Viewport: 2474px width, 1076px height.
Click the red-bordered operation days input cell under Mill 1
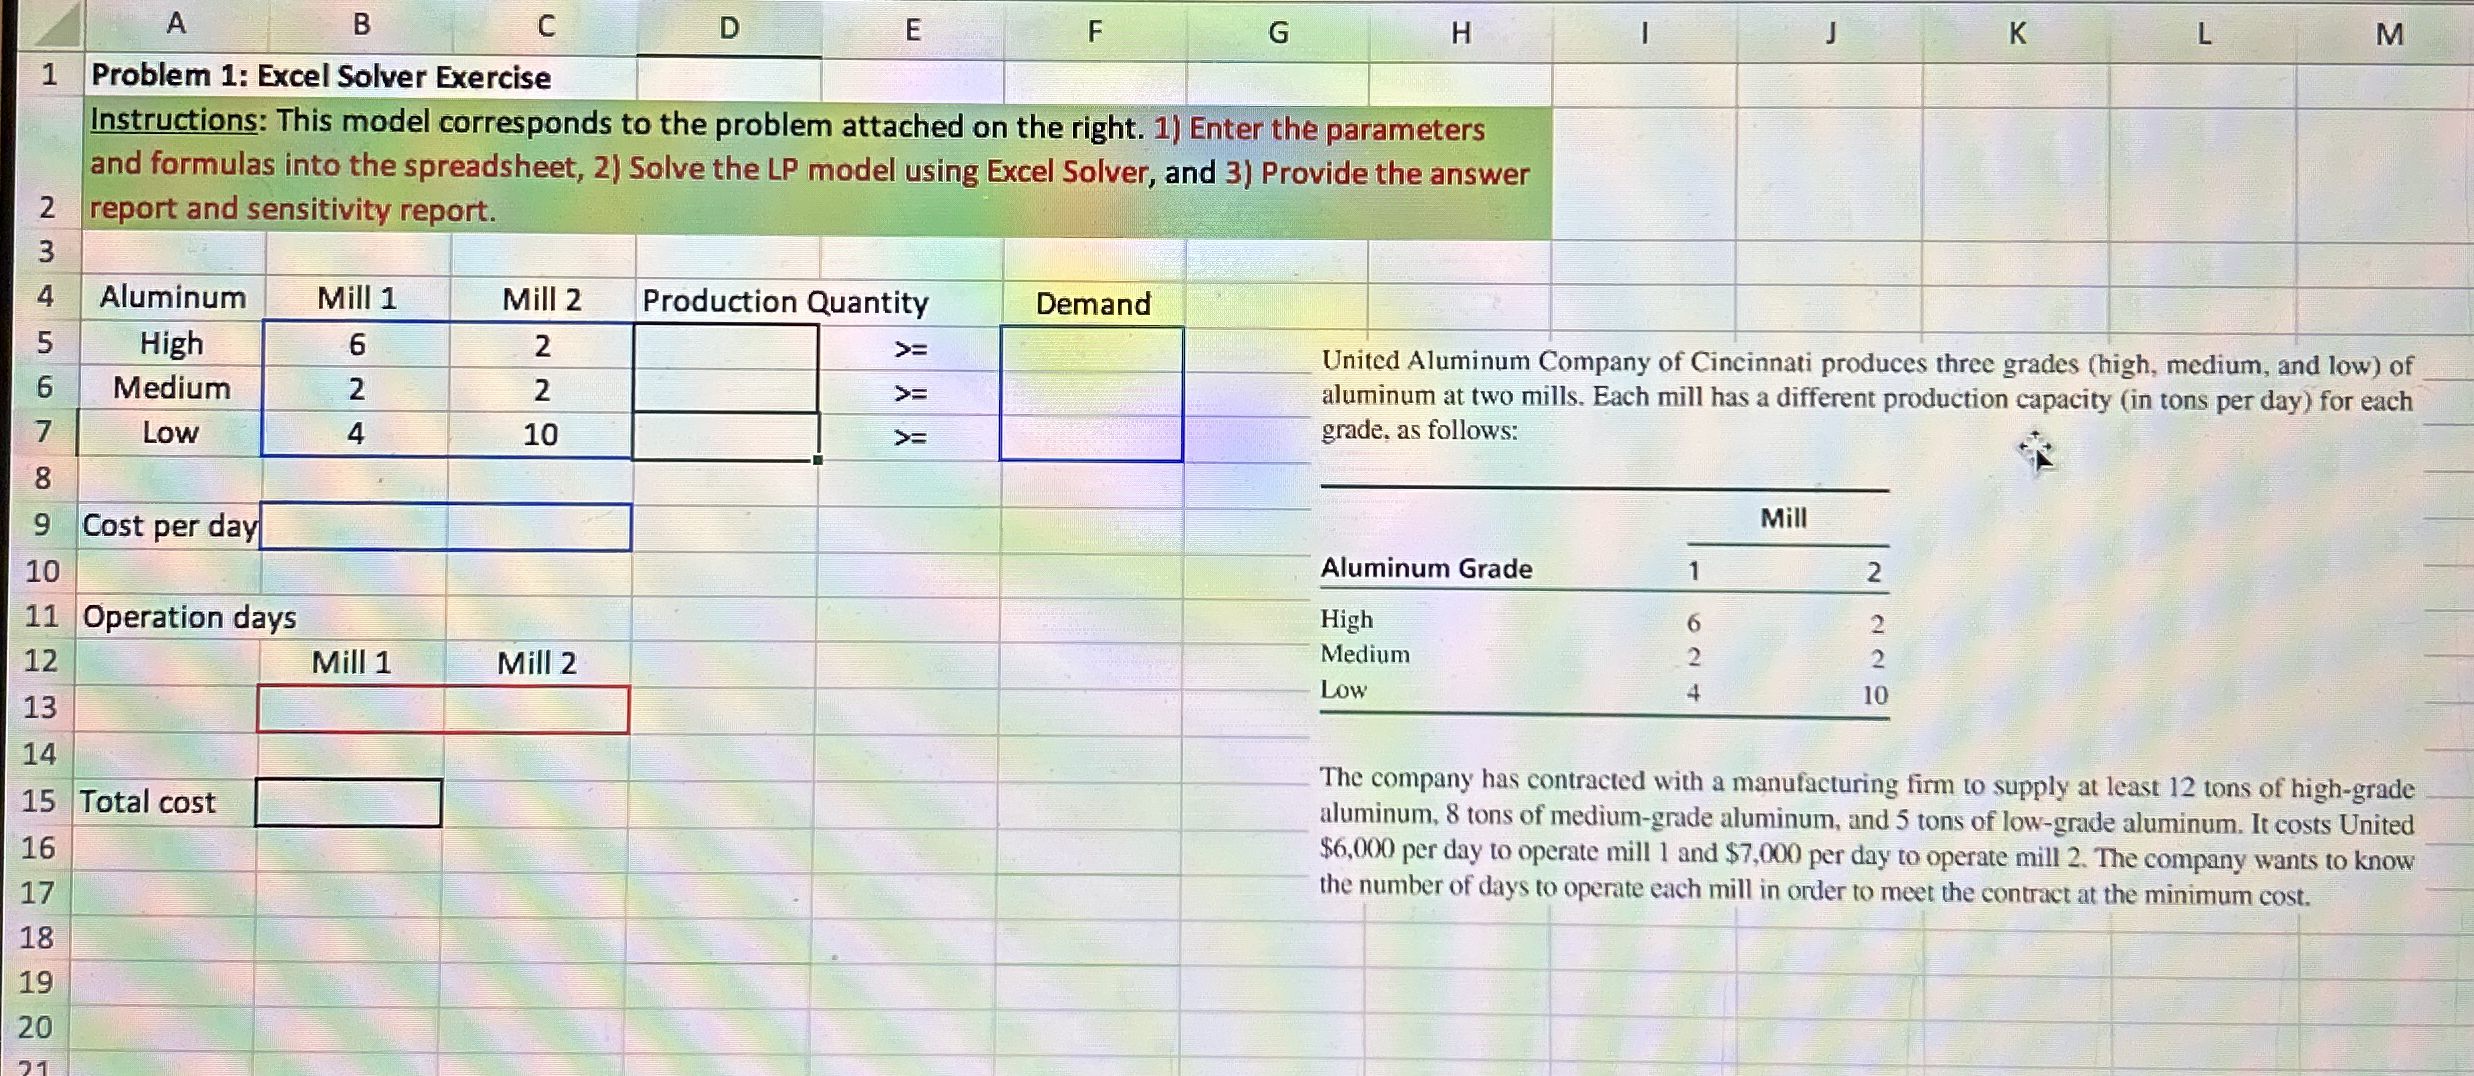[x=350, y=707]
